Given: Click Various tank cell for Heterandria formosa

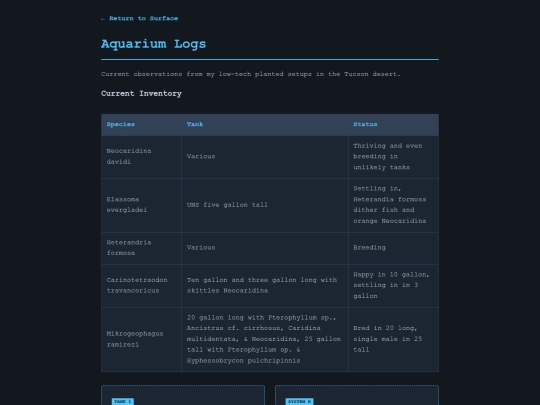Looking at the screenshot, I should 265,248.
